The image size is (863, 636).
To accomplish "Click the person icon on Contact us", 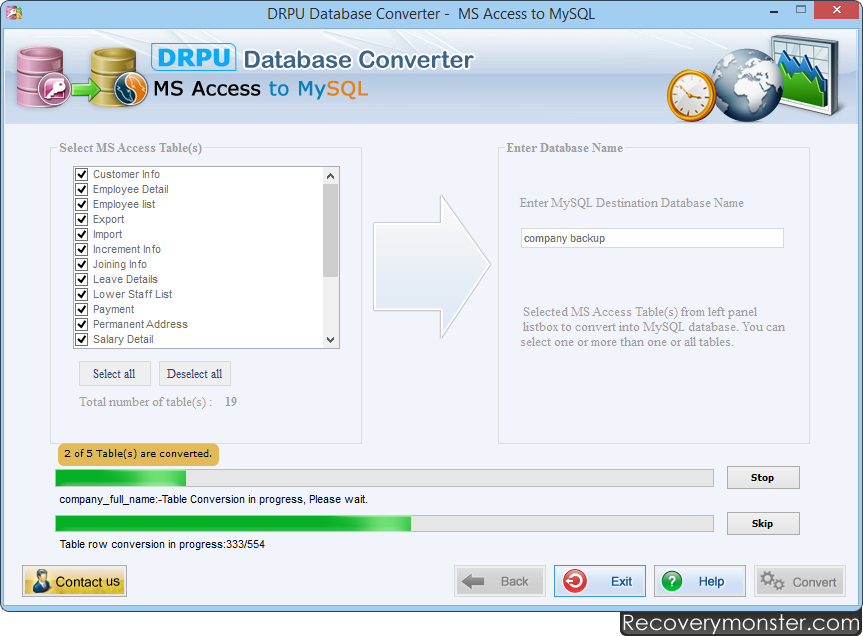I will click(41, 581).
